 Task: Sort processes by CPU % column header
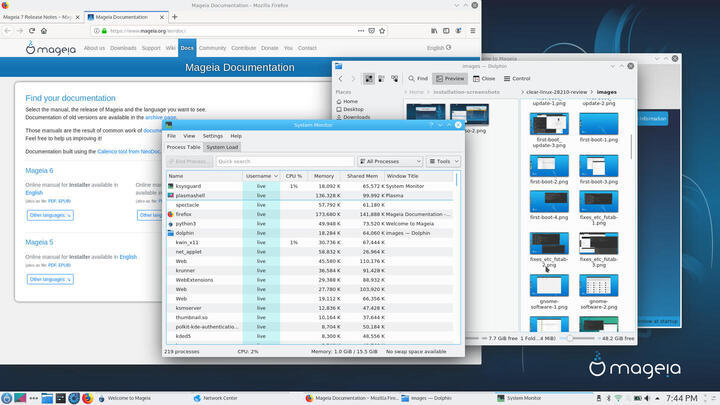tap(293, 176)
